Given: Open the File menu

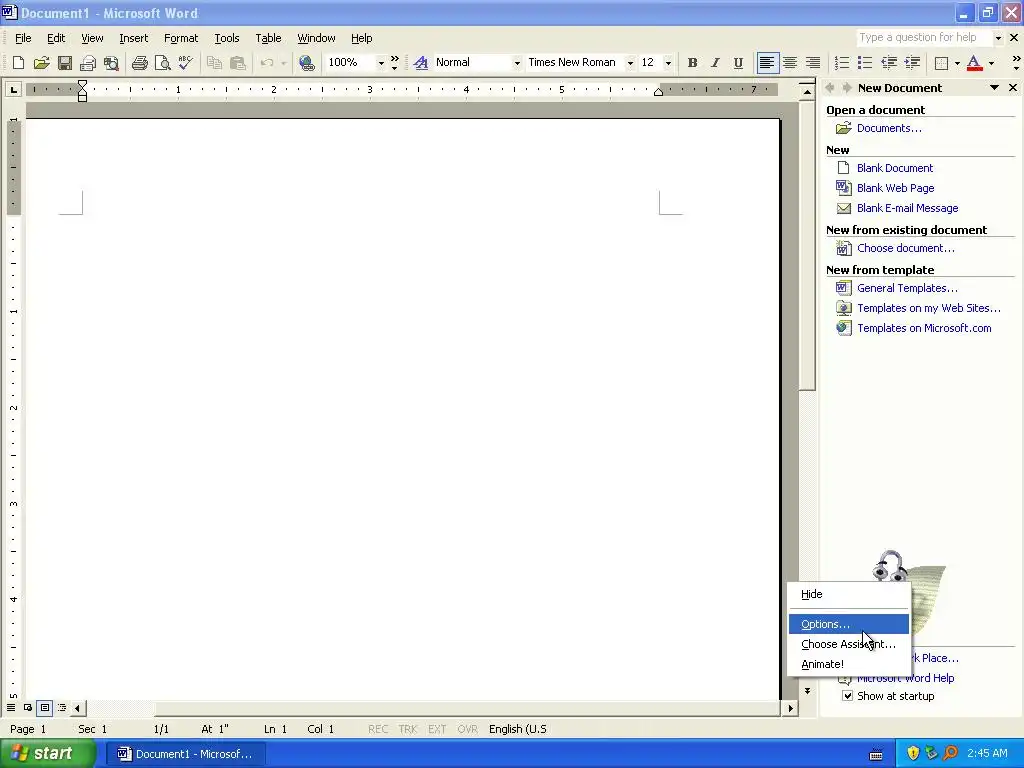Looking at the screenshot, I should 23,38.
